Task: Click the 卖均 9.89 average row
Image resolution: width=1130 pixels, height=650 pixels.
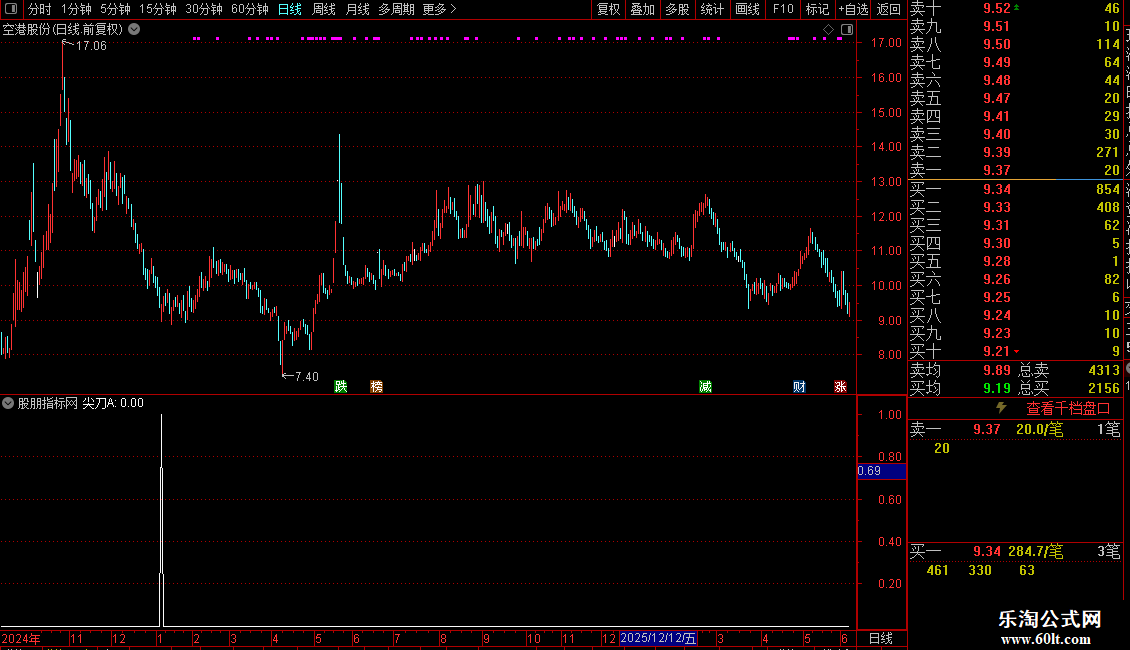Action: coord(960,370)
